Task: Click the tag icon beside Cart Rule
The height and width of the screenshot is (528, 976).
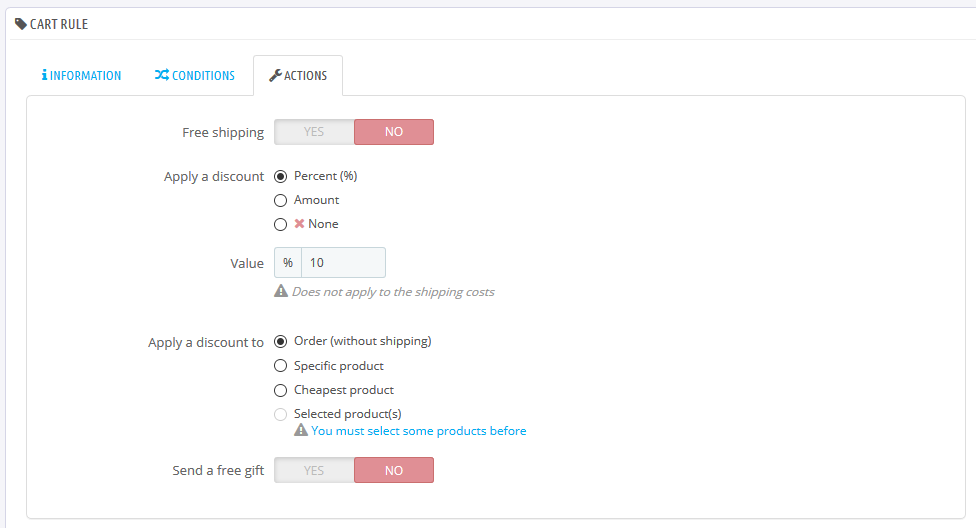Action: point(21,24)
